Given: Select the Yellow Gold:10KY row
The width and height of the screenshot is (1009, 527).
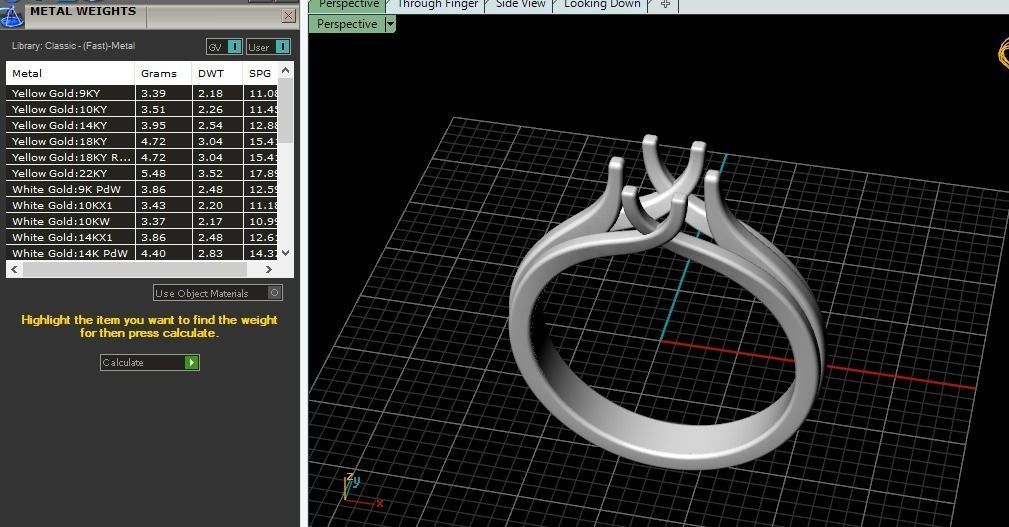Looking at the screenshot, I should (142, 109).
